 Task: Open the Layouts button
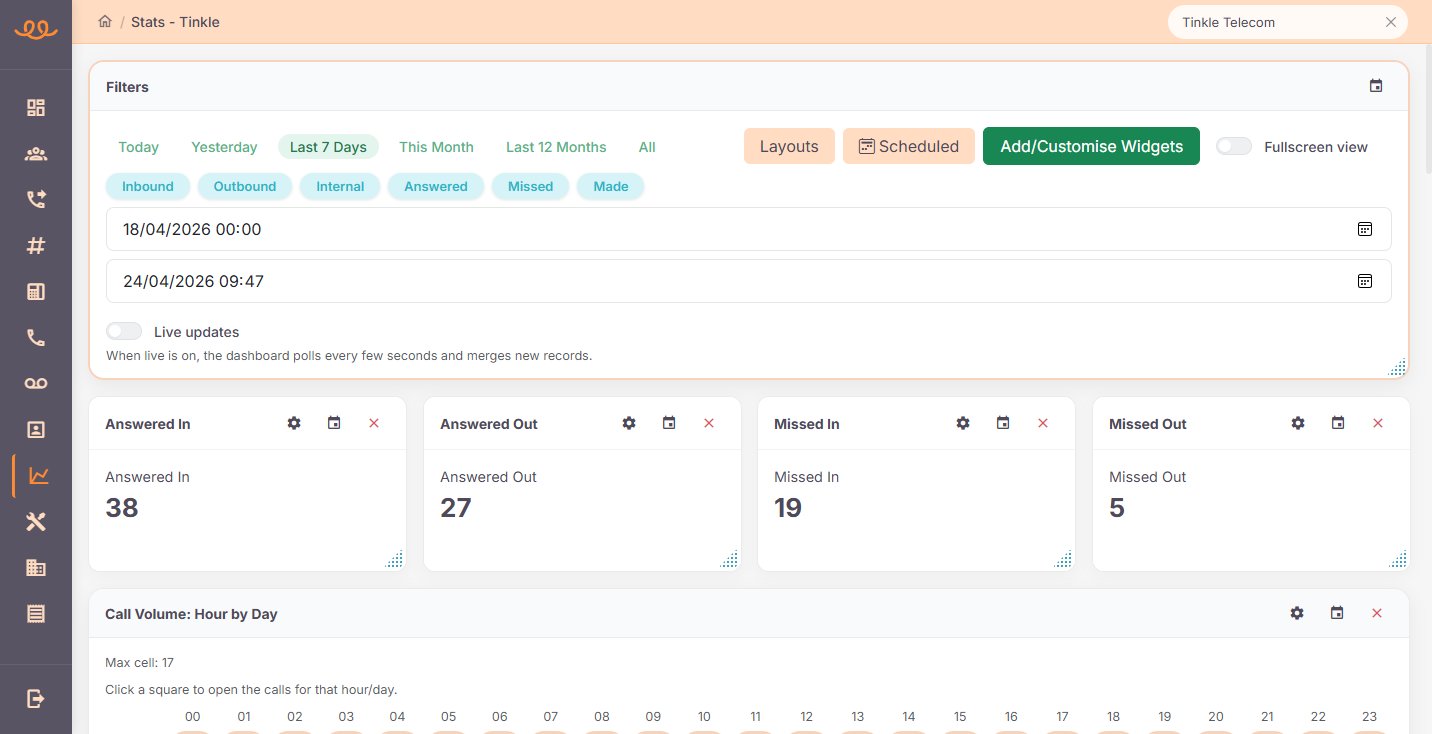(789, 146)
